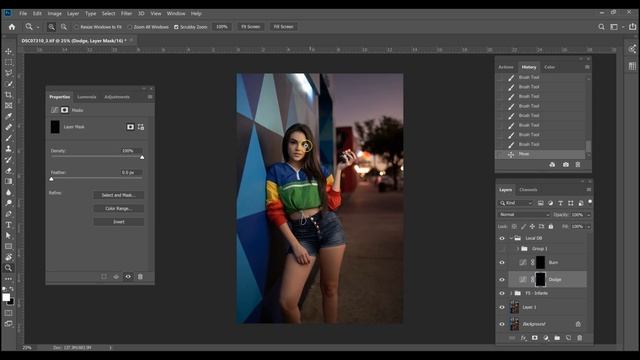Create new snapshot with History camera icon
The width and height of the screenshot is (640, 360).
point(566,164)
